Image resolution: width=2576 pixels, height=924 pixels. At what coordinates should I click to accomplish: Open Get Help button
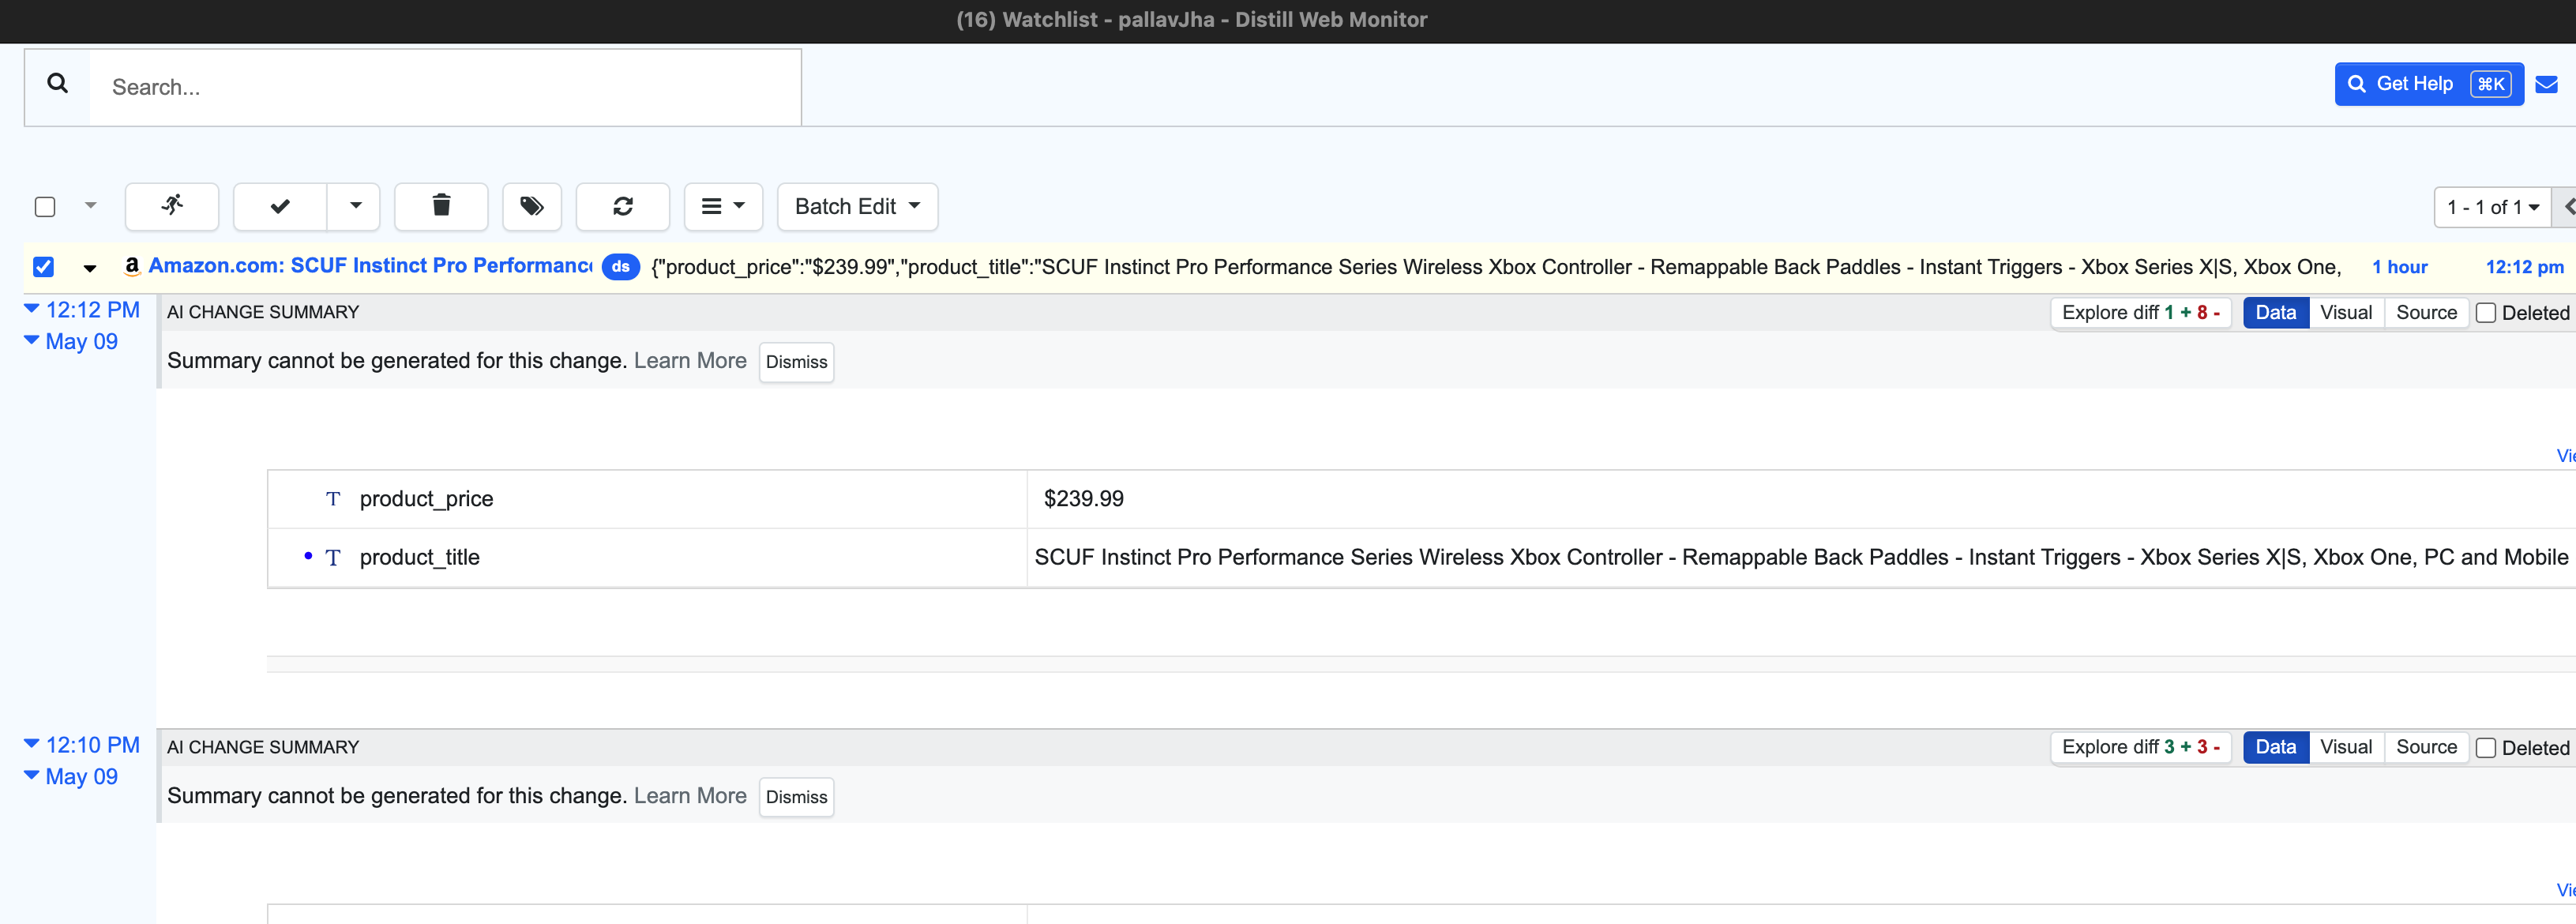(2428, 84)
